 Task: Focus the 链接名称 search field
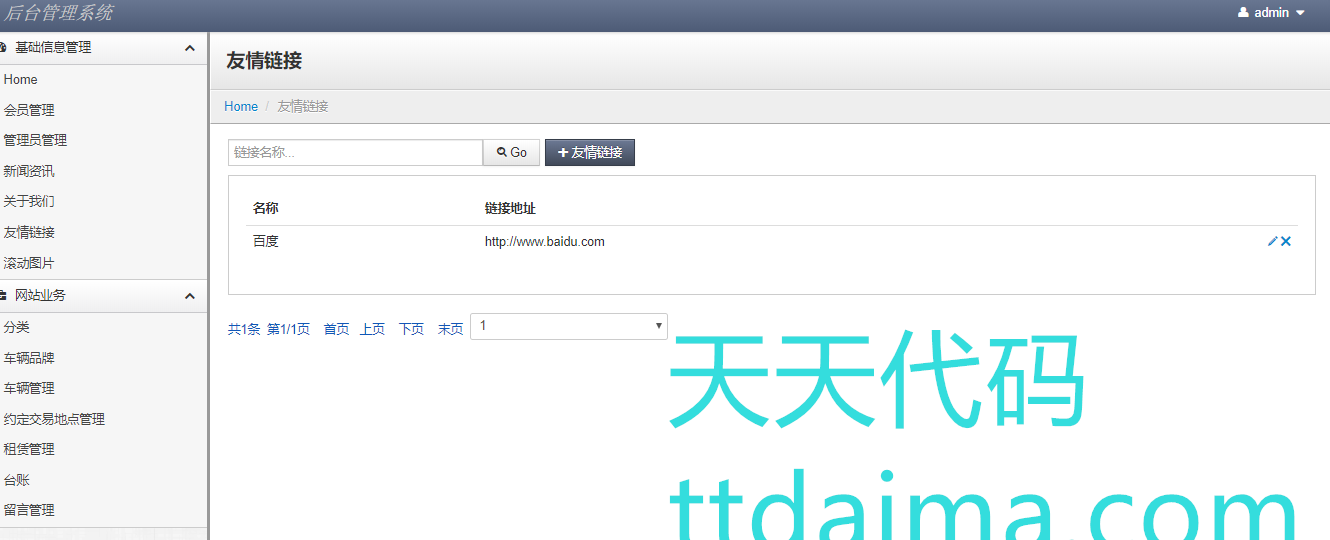pyautogui.click(x=355, y=152)
